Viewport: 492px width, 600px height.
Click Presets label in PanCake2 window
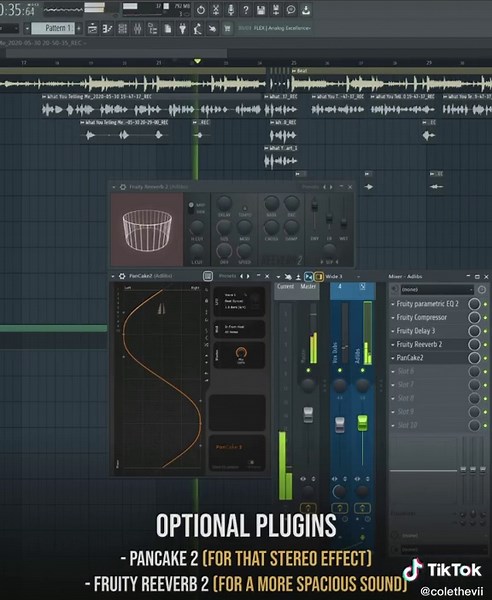(x=227, y=276)
